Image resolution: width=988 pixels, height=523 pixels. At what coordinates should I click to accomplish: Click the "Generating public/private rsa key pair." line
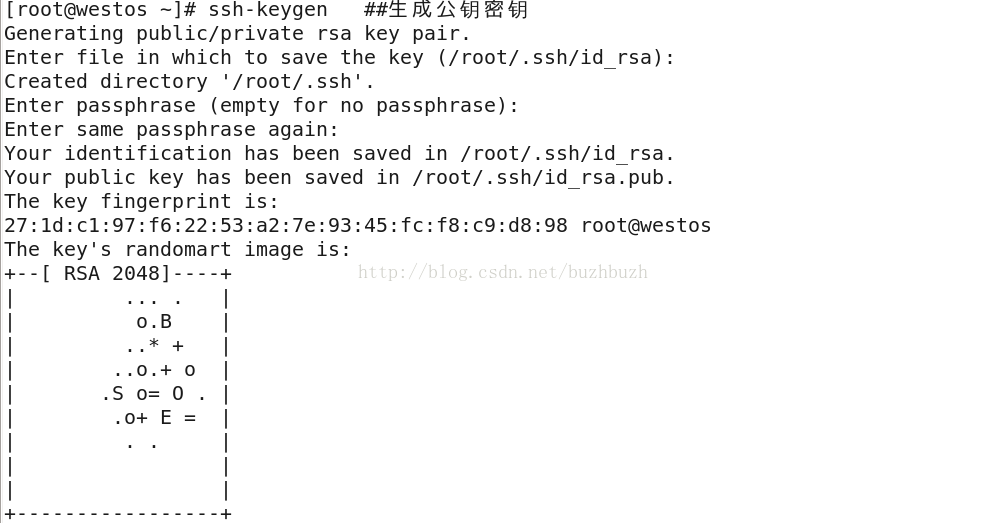tap(237, 34)
